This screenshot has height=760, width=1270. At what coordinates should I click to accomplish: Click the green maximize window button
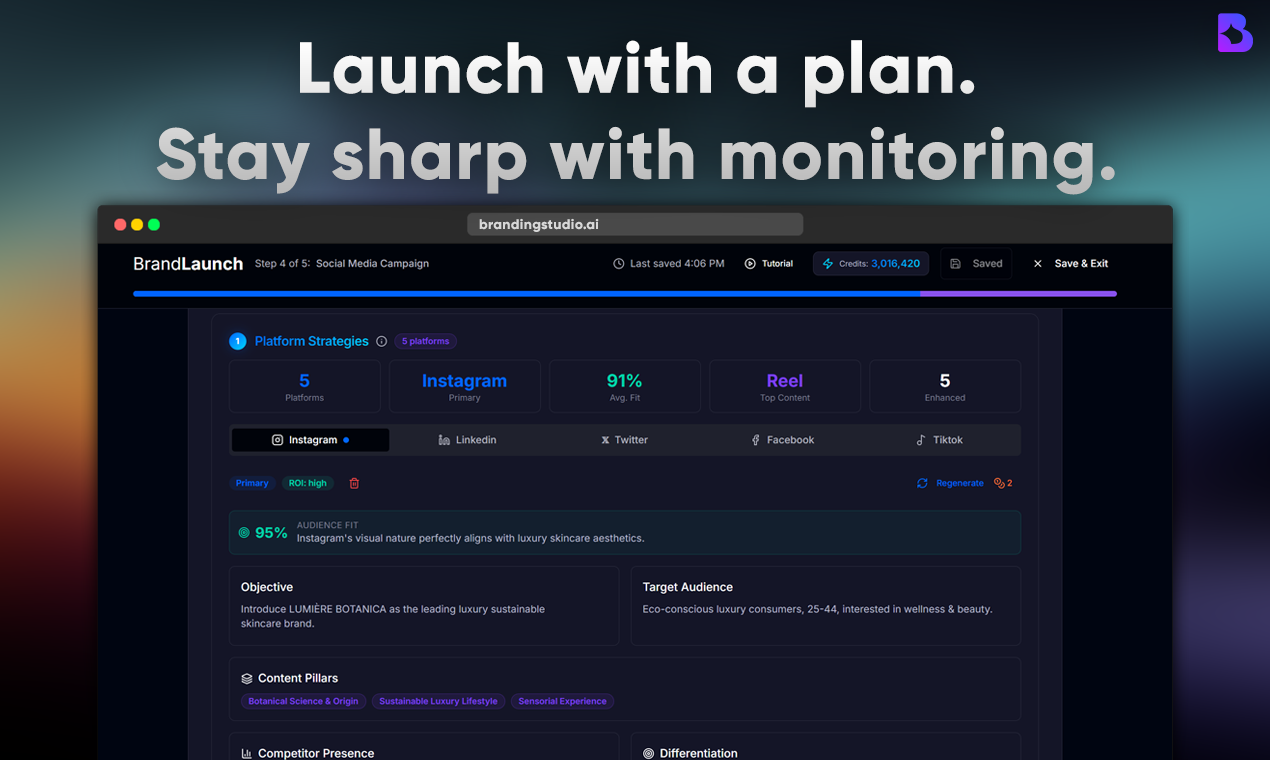(154, 225)
